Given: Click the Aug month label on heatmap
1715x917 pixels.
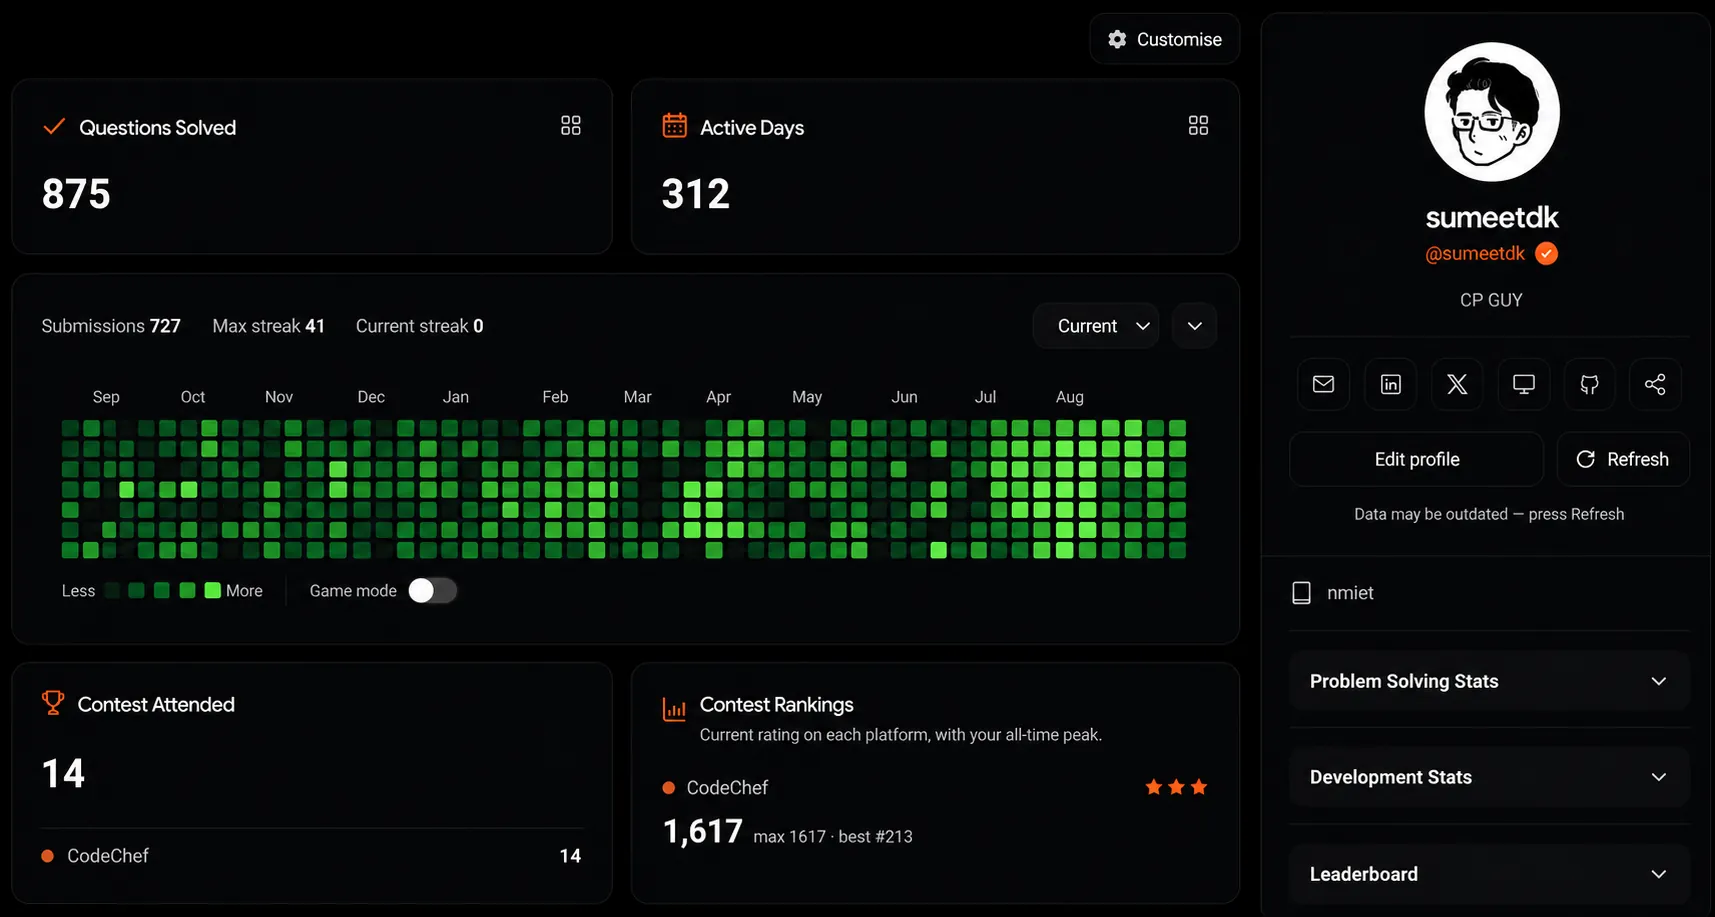Looking at the screenshot, I should coord(1070,397).
